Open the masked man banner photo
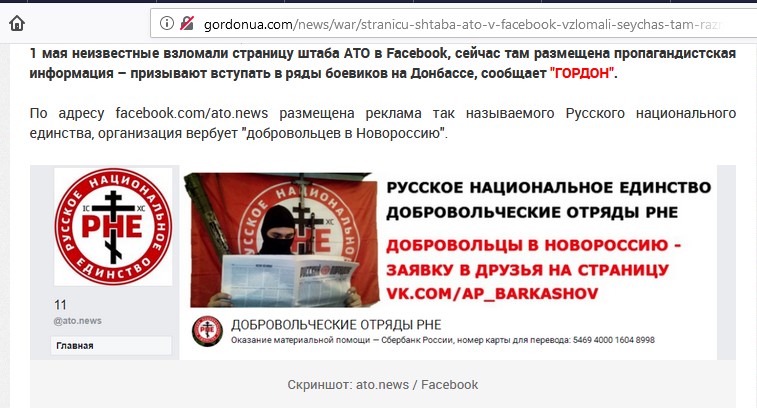Image resolution: width=757 pixels, height=408 pixels. [x=281, y=240]
